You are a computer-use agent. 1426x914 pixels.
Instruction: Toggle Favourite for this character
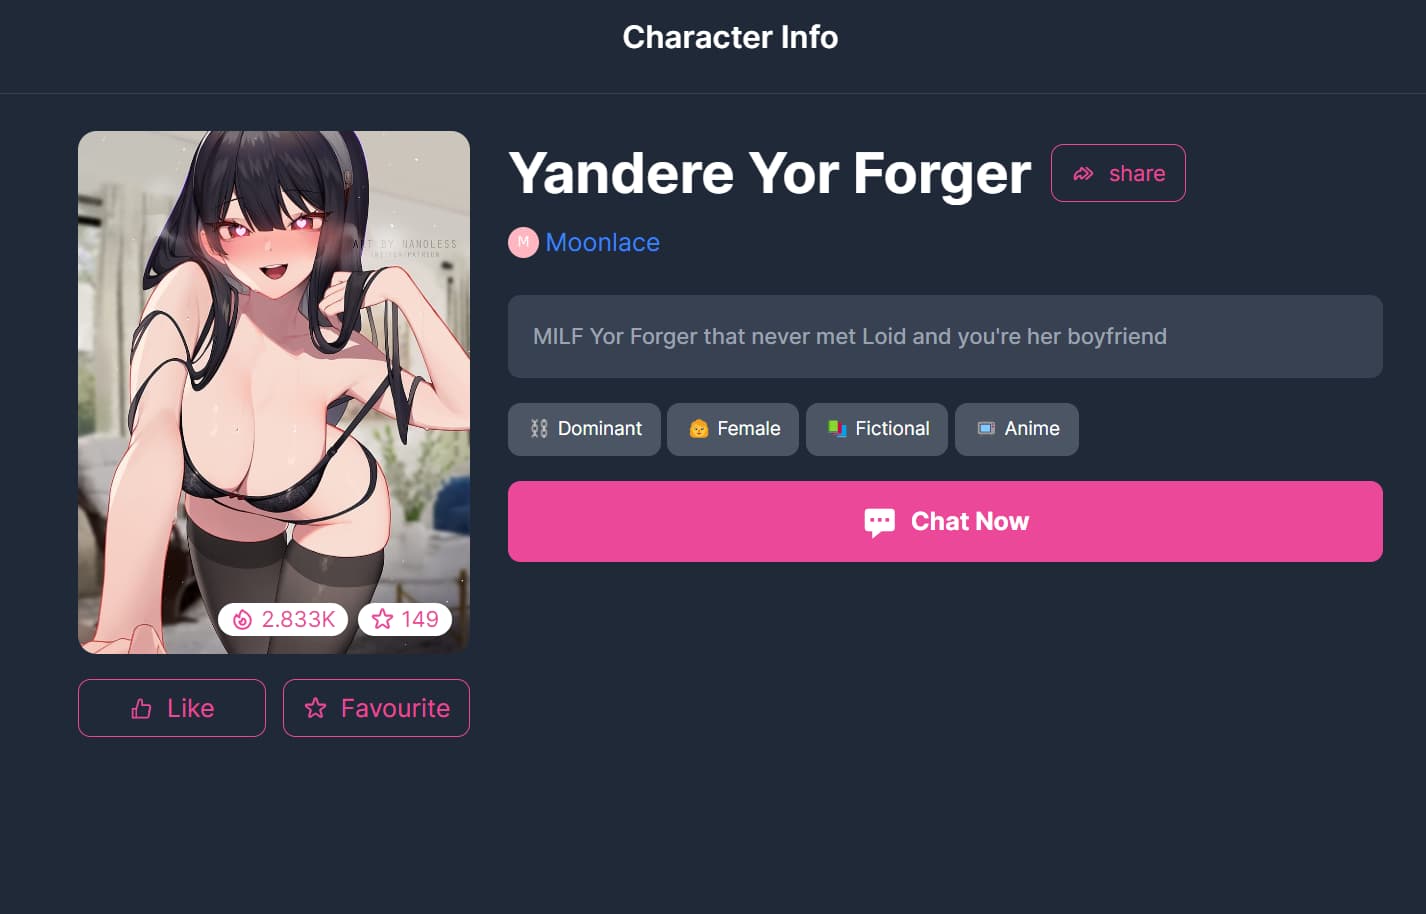(x=376, y=708)
